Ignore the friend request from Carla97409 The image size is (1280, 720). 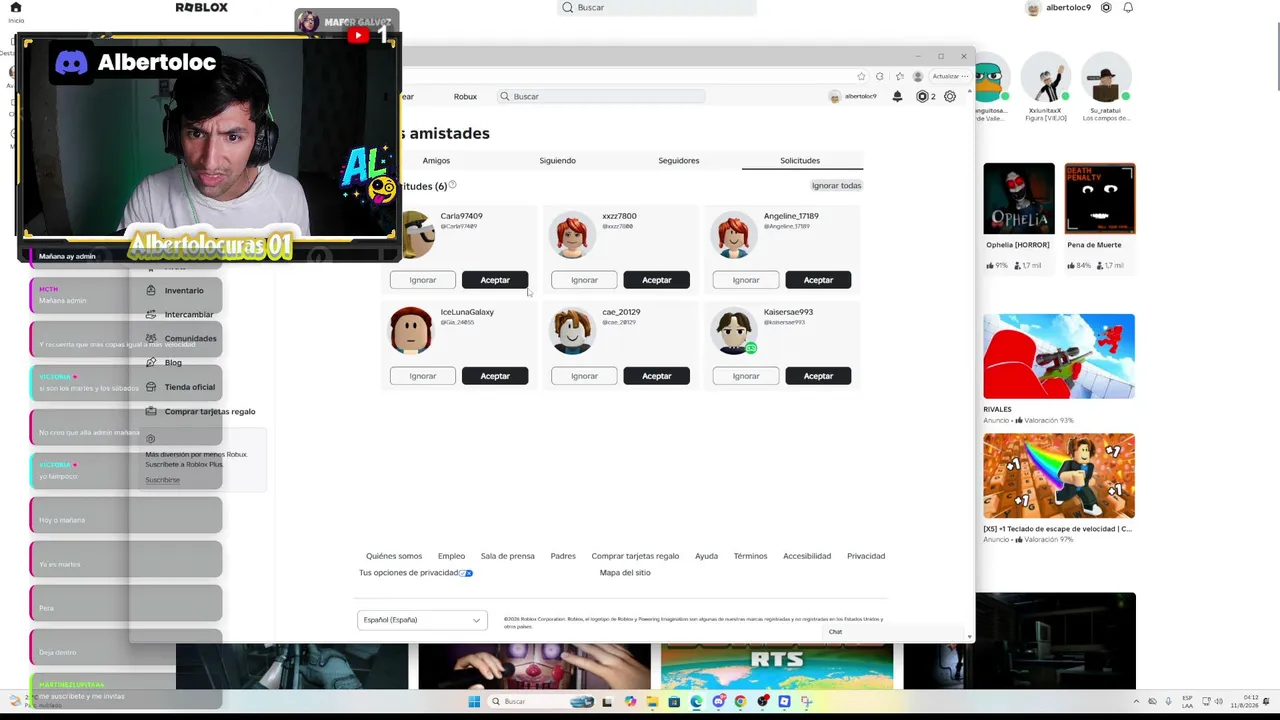[423, 280]
